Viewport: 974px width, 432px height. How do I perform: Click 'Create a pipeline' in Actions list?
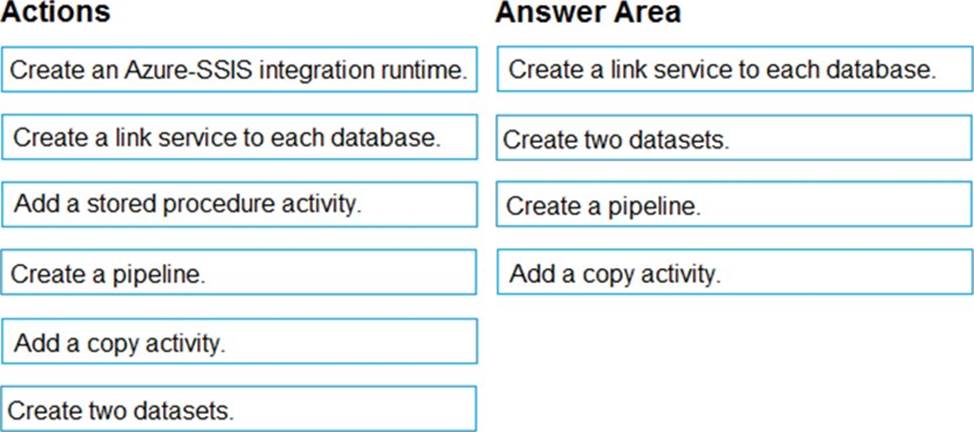click(239, 273)
